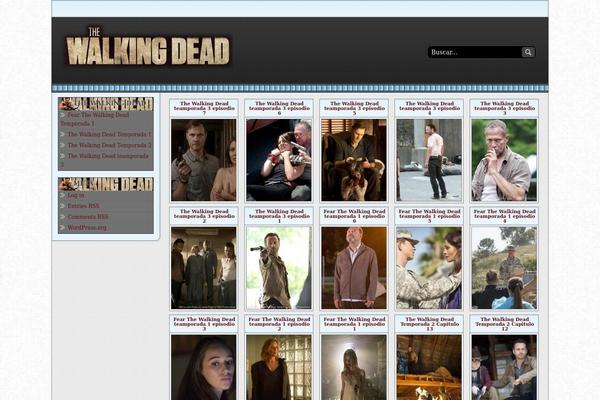This screenshot has width=600, height=400.
Task: Visit the WordPress.org link
Action: [x=87, y=227]
